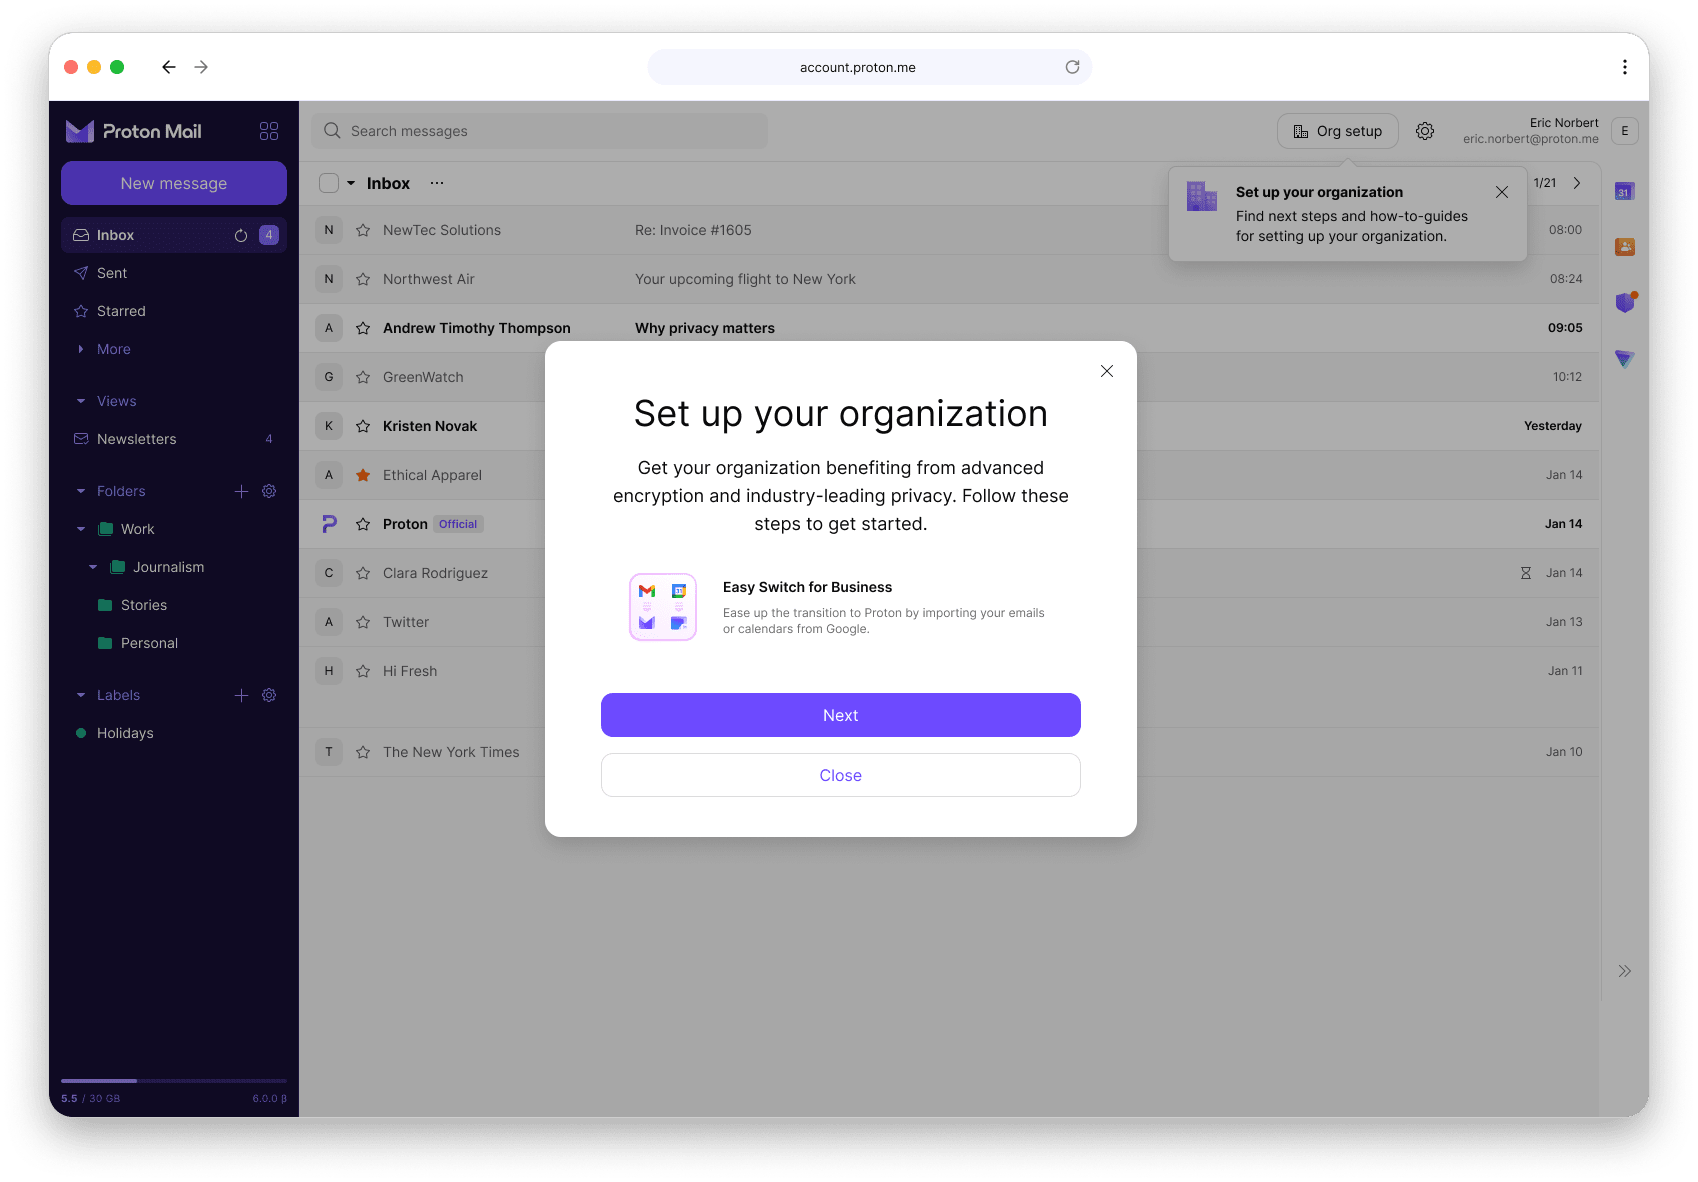Image resolution: width=1698 pixels, height=1182 pixels.
Task: Open settings gear in top bar
Action: tap(1425, 131)
